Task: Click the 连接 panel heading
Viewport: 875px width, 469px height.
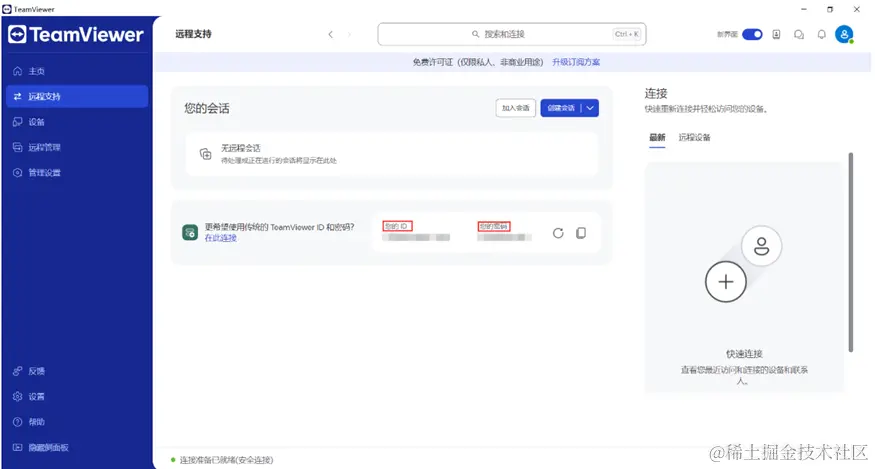Action: point(656,94)
